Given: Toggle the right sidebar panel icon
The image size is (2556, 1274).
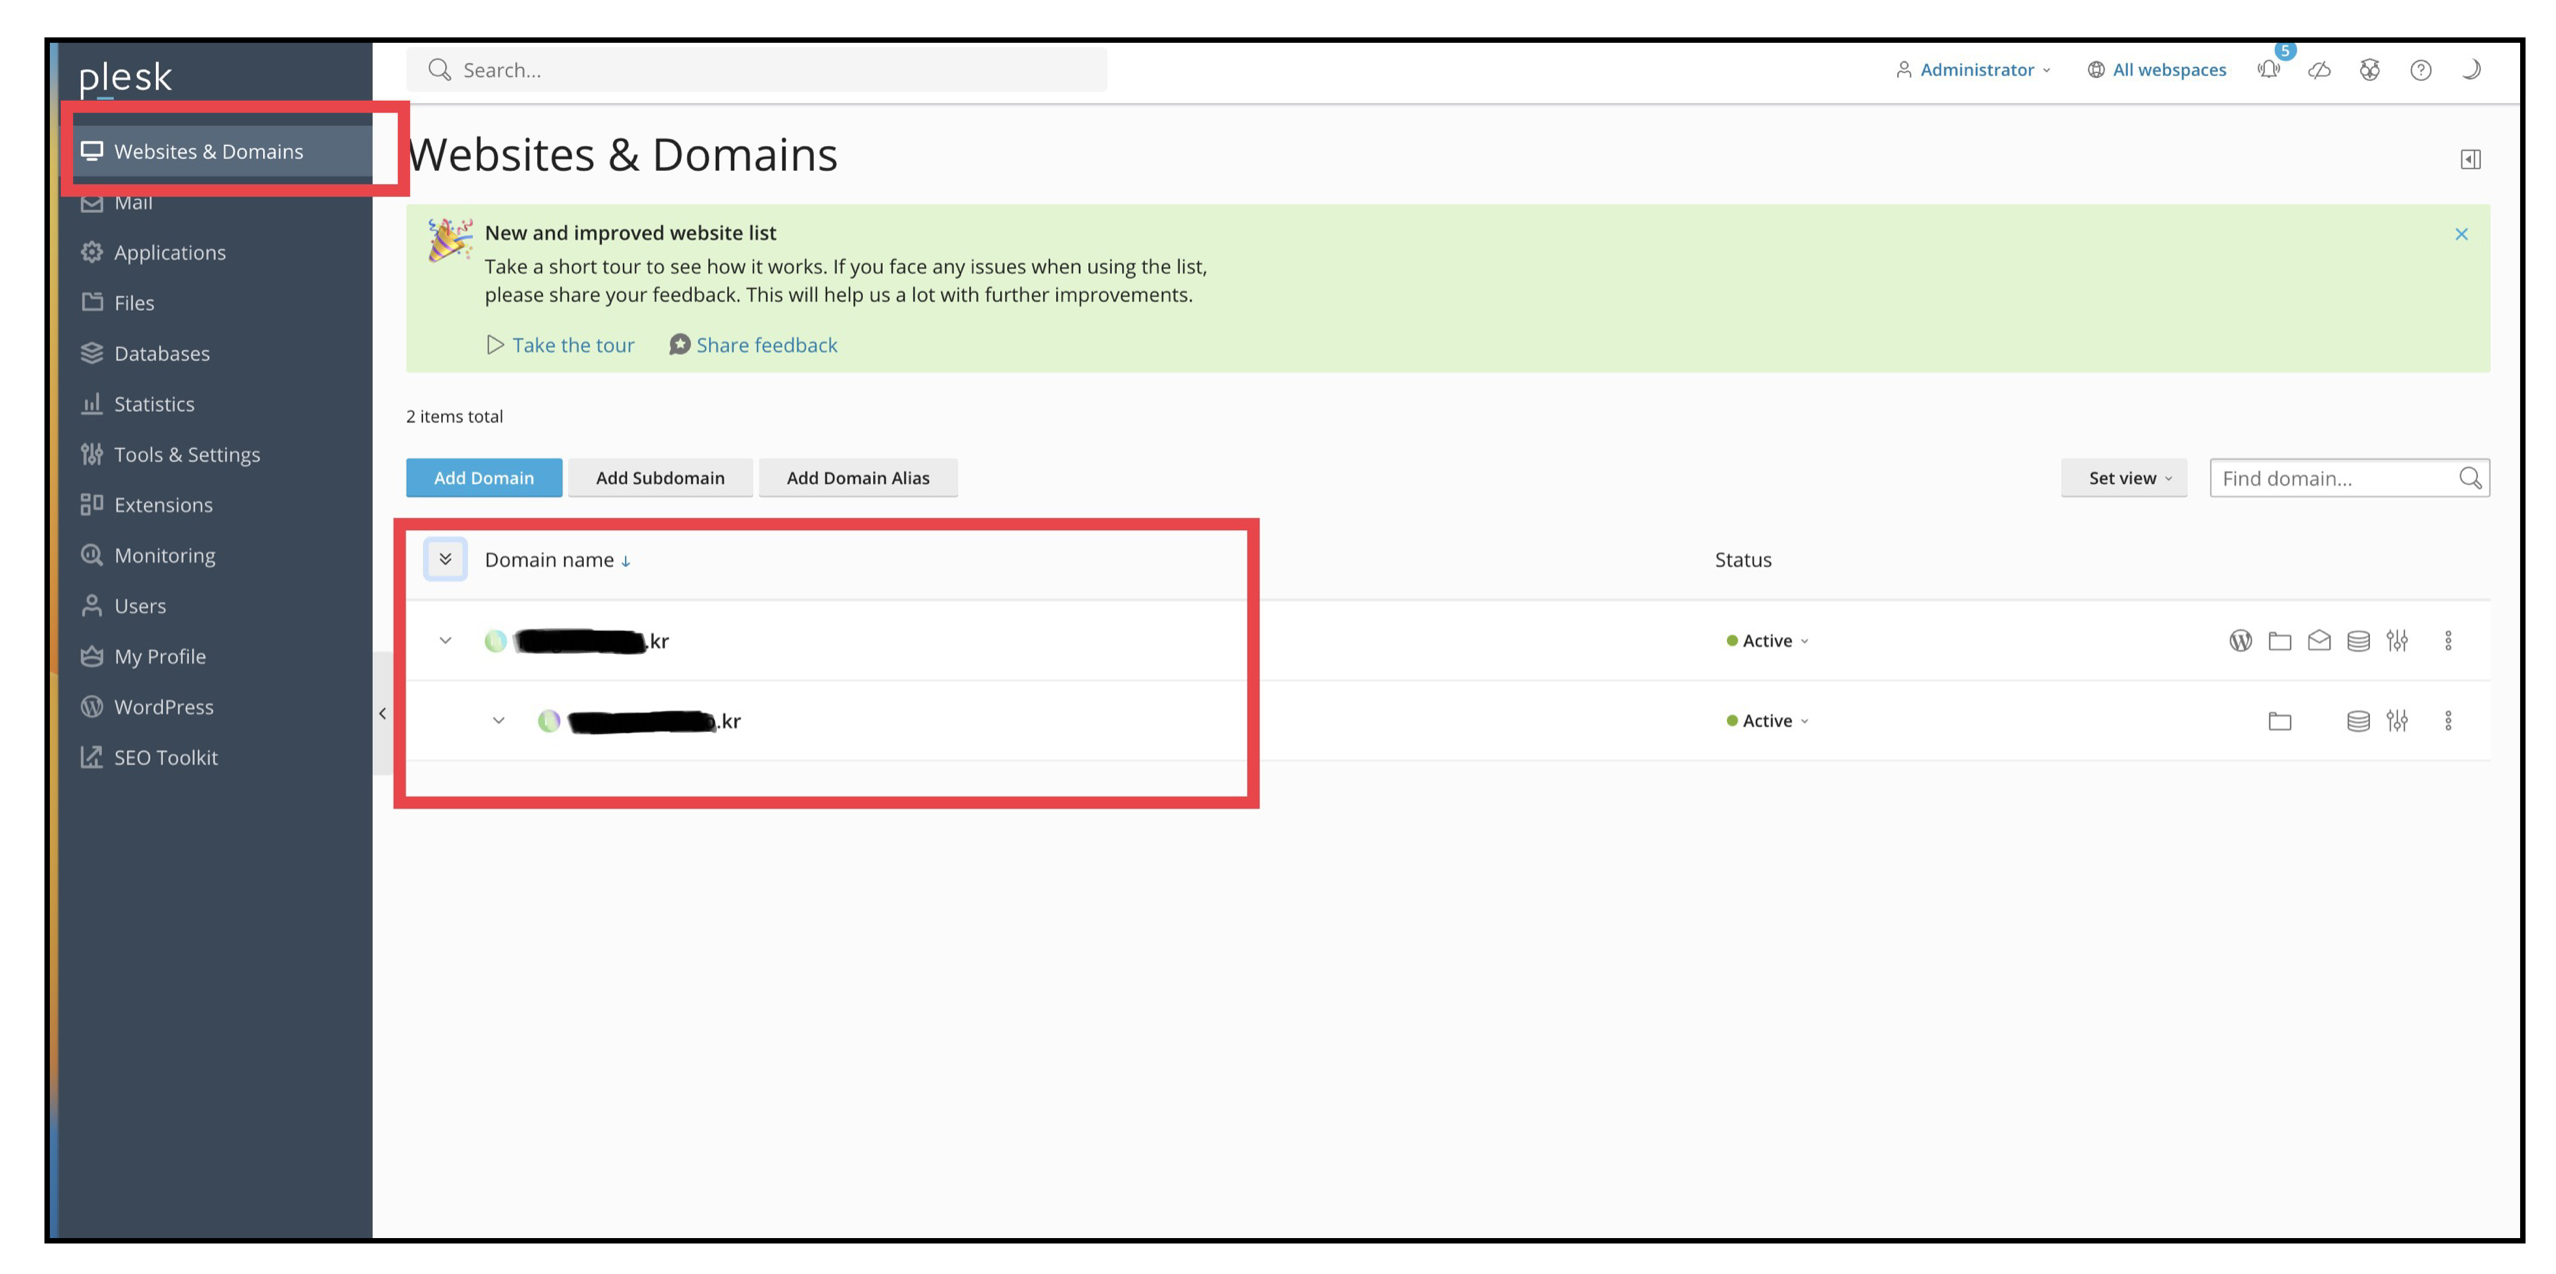Looking at the screenshot, I should [2469, 159].
